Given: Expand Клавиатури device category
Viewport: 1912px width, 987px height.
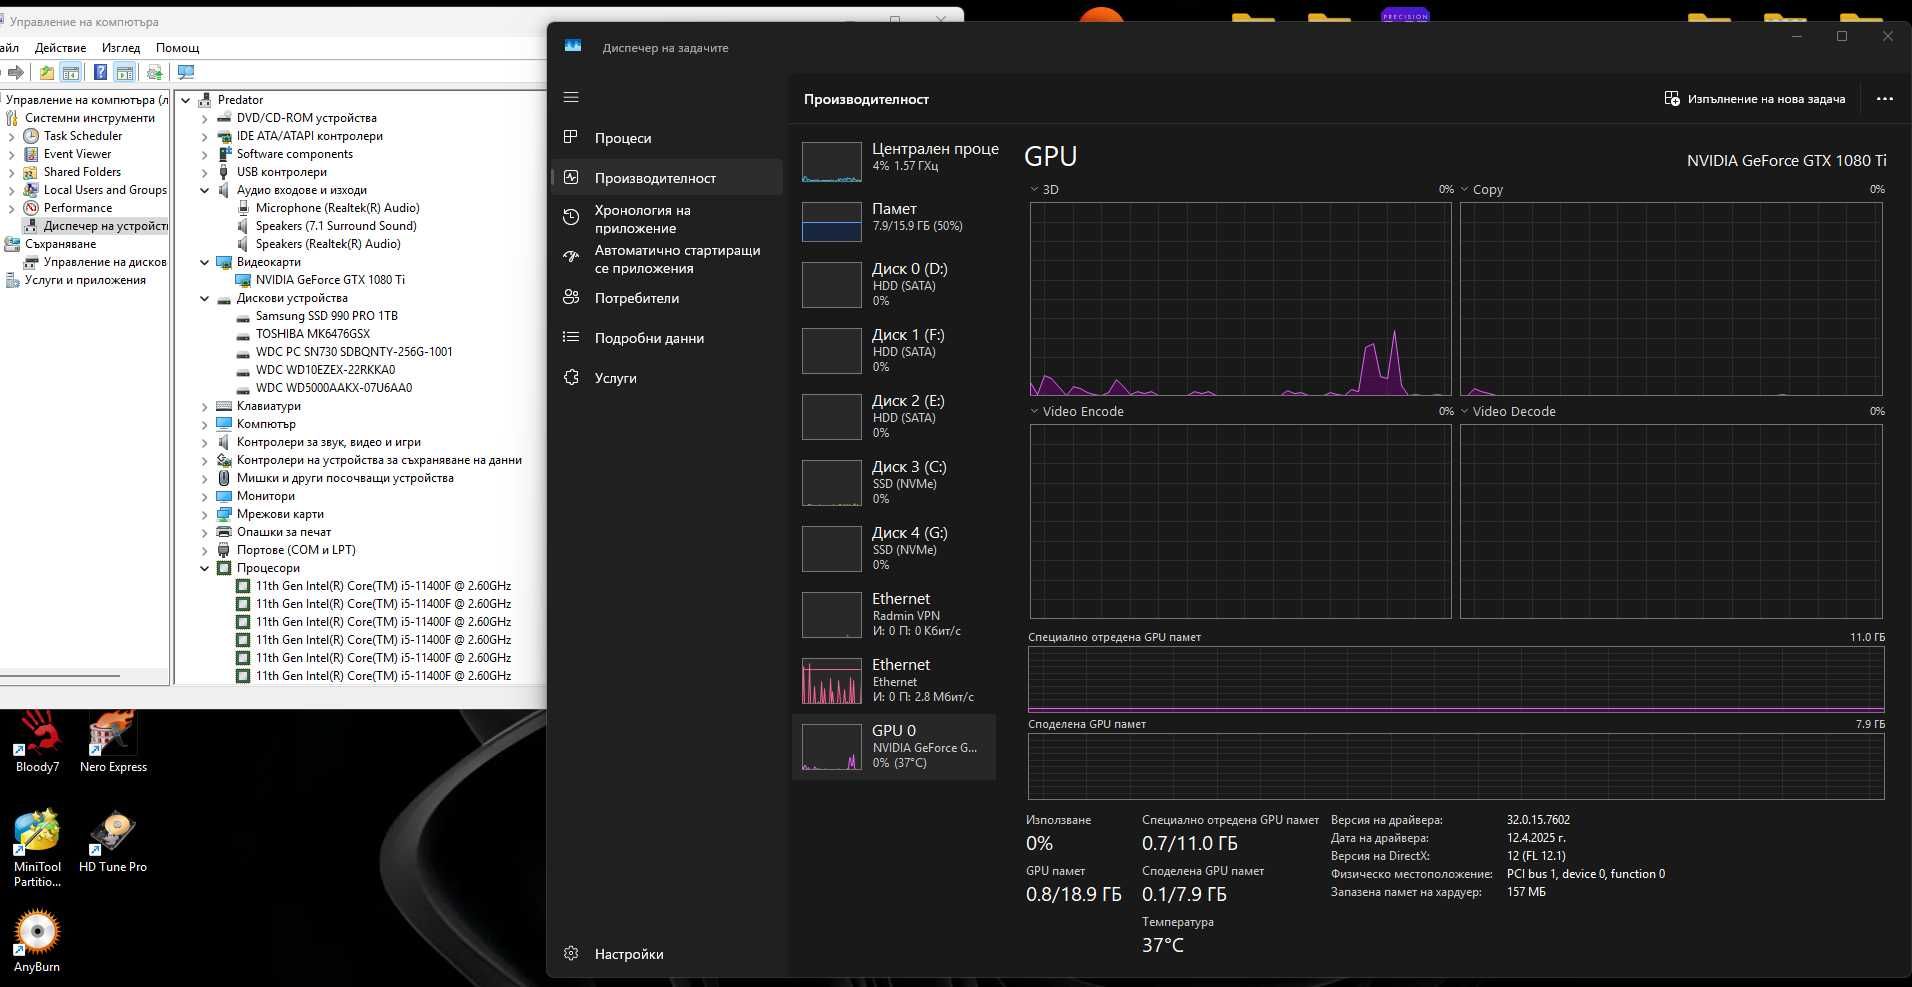Looking at the screenshot, I should pyautogui.click(x=205, y=407).
